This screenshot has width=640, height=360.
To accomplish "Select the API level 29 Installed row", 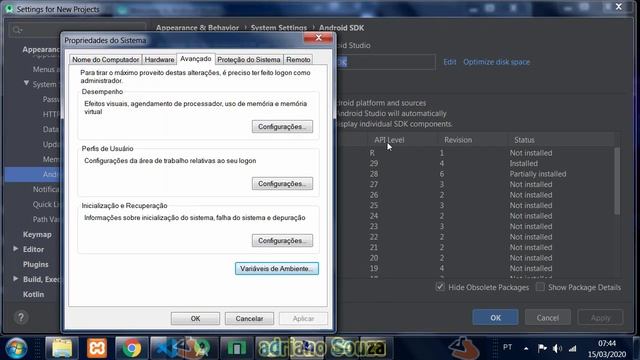I will click(x=476, y=163).
